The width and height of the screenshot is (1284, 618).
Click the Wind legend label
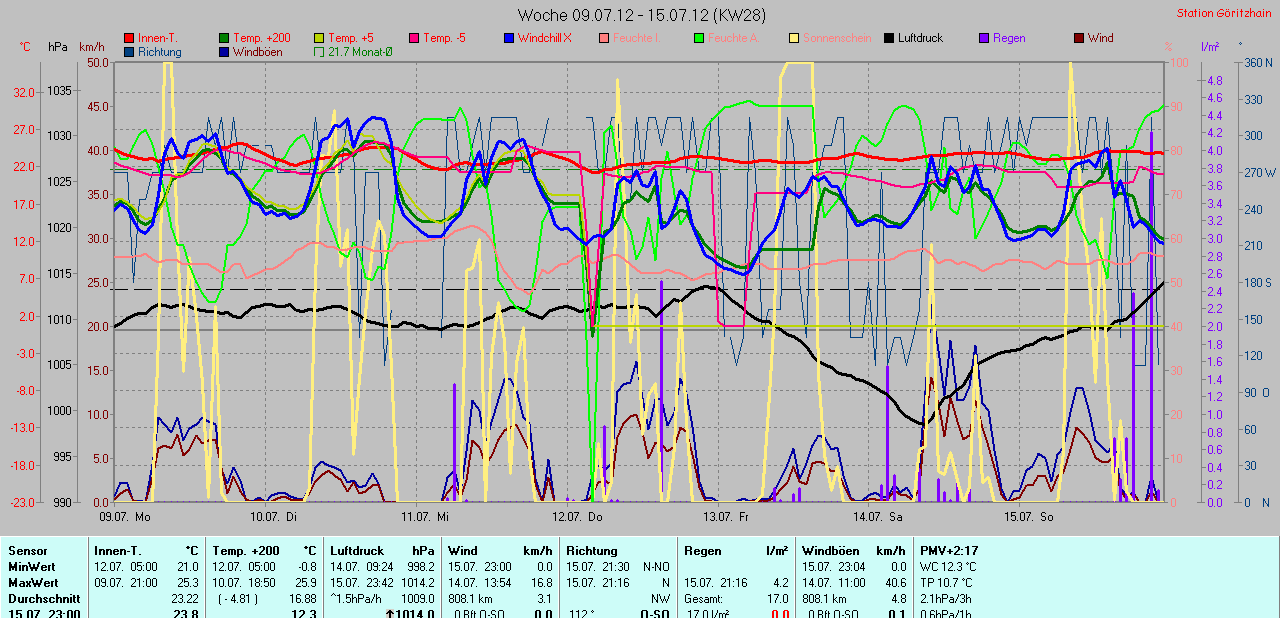[x=1100, y=38]
